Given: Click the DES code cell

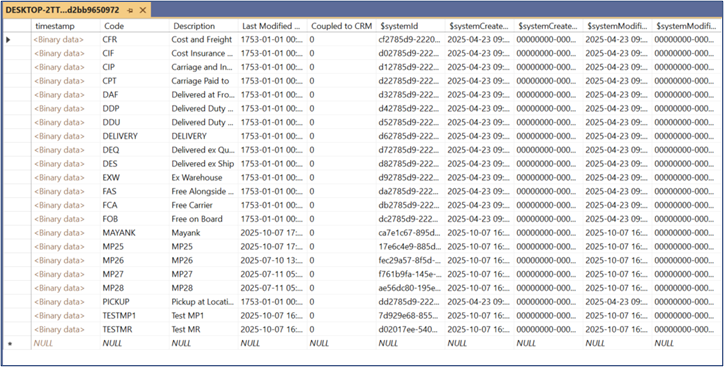Looking at the screenshot, I should point(135,164).
